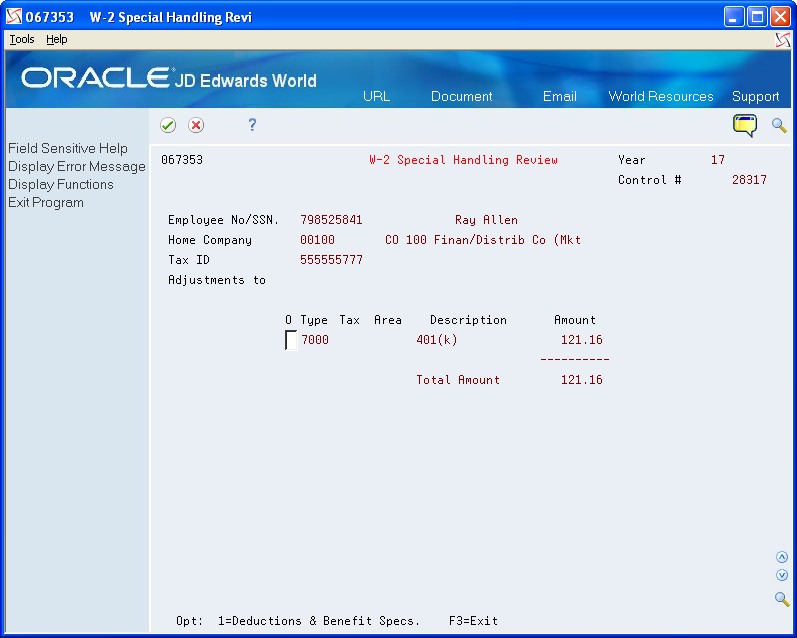797x638 pixels.
Task: Select Field Sensitive Help
Action: pyautogui.click(x=68, y=148)
